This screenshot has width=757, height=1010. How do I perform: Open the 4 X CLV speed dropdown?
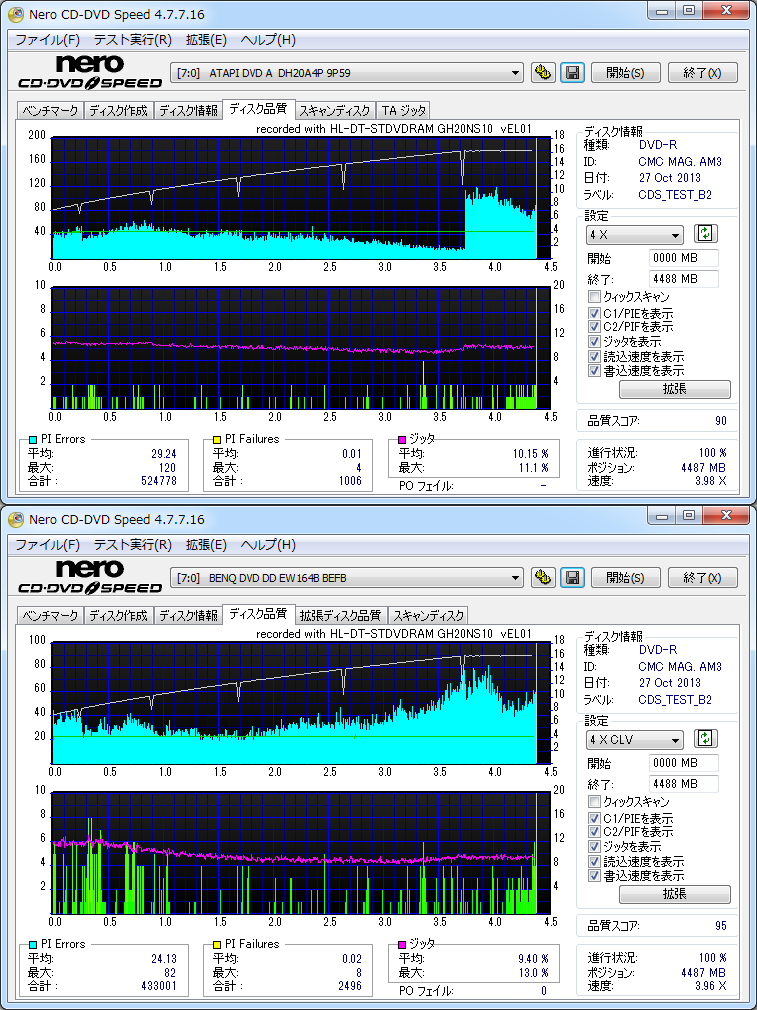point(634,739)
